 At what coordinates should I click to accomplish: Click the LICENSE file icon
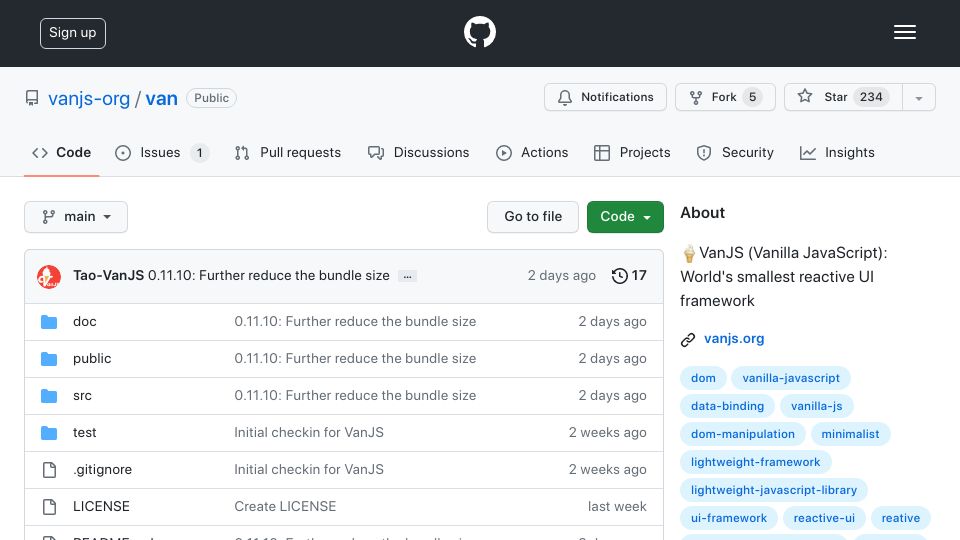tap(49, 506)
